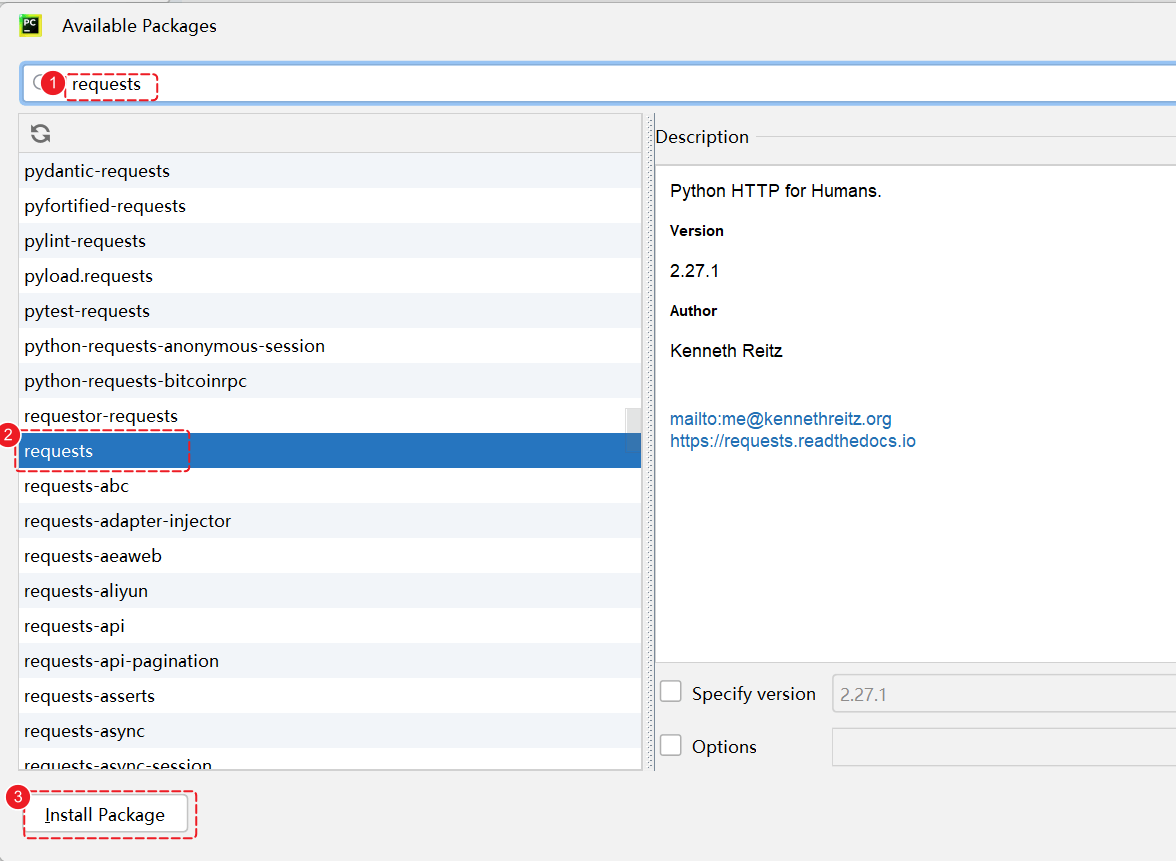The height and width of the screenshot is (861, 1176).
Task: Open the https://requests.readthedocs.io link
Action: coord(793,440)
